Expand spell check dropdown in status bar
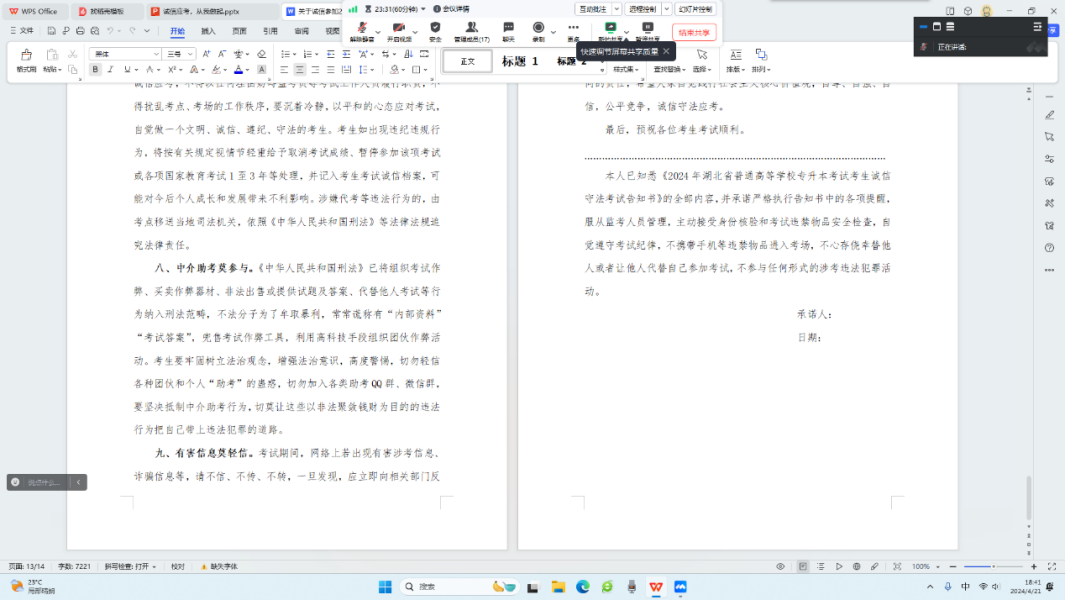Image resolution: width=1065 pixels, height=600 pixels. coord(154,566)
